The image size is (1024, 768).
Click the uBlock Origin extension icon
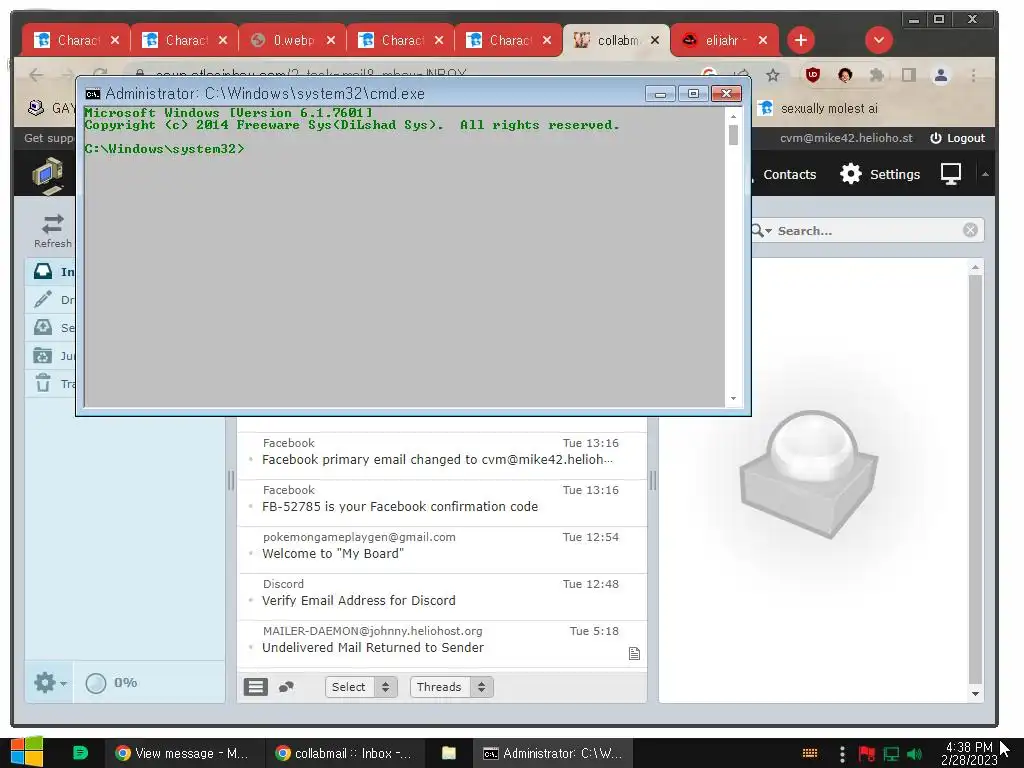(812, 75)
